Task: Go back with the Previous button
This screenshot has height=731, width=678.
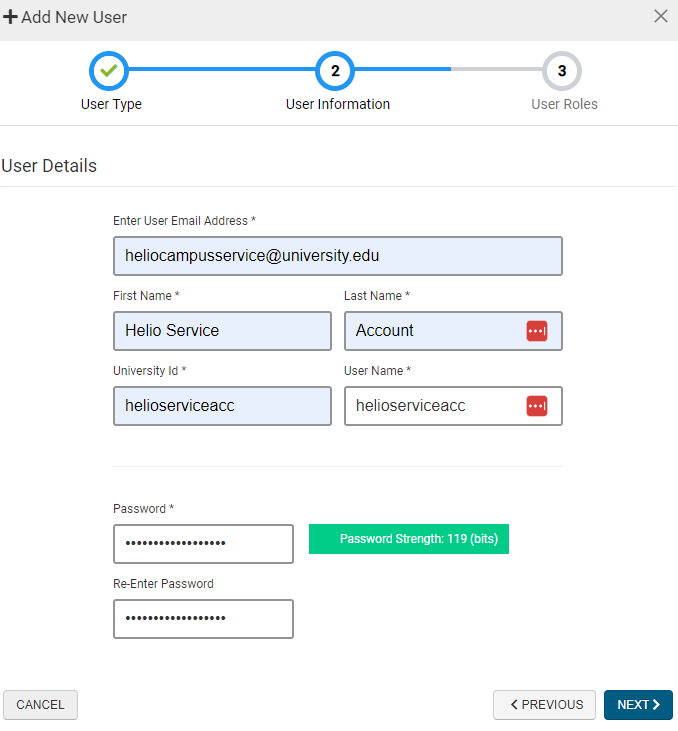Action: [x=544, y=705]
